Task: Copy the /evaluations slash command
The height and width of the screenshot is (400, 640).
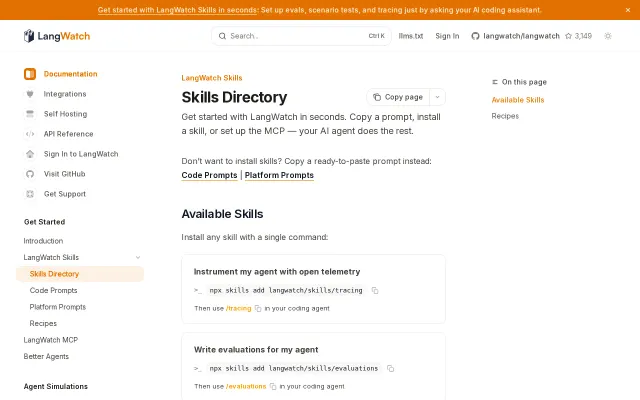Action: 273,387
